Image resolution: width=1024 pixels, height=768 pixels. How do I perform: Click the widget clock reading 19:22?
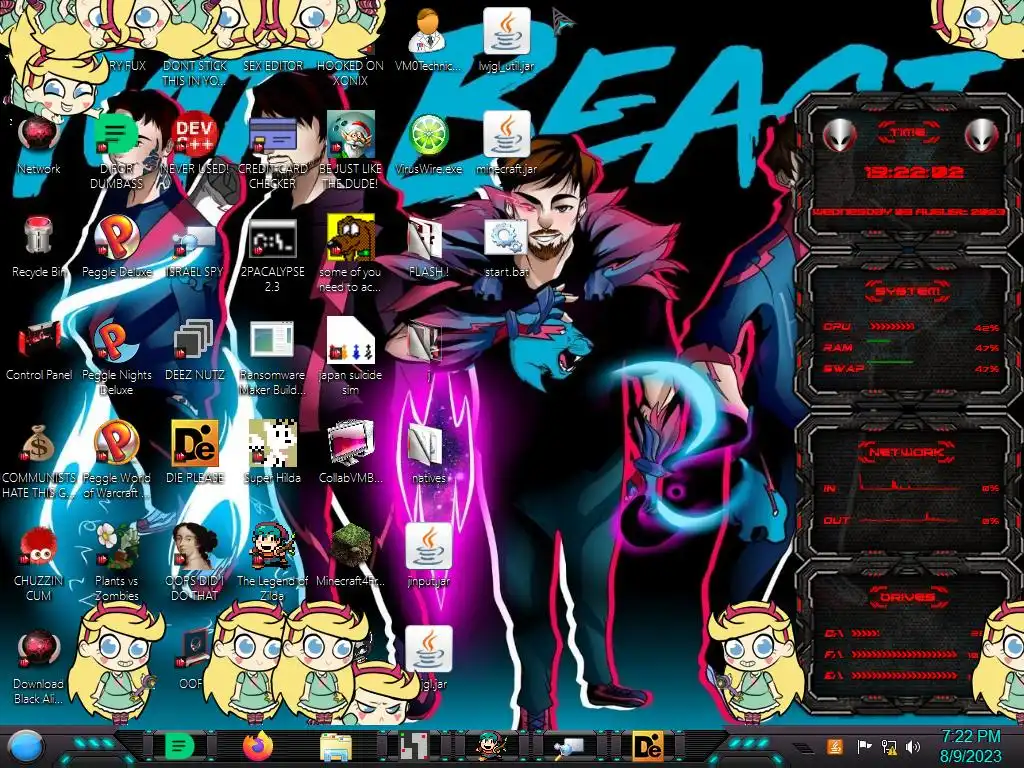[913, 172]
